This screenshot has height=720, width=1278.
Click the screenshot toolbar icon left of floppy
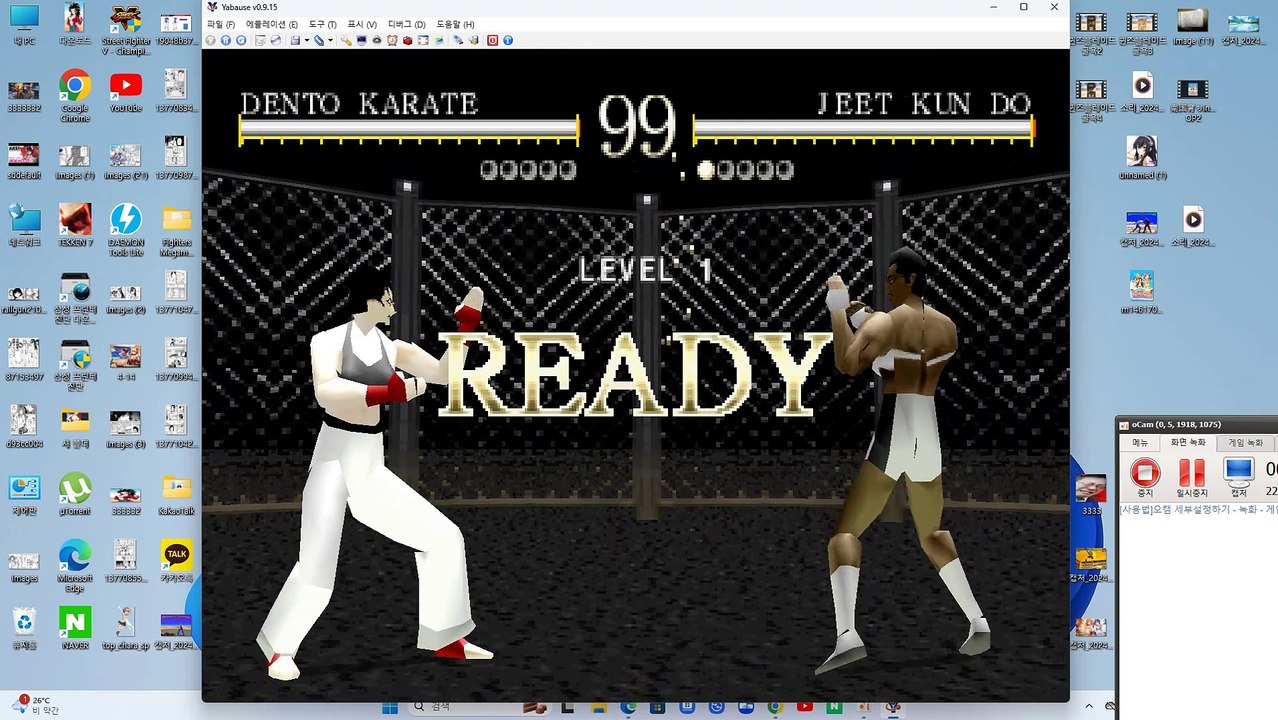point(260,40)
